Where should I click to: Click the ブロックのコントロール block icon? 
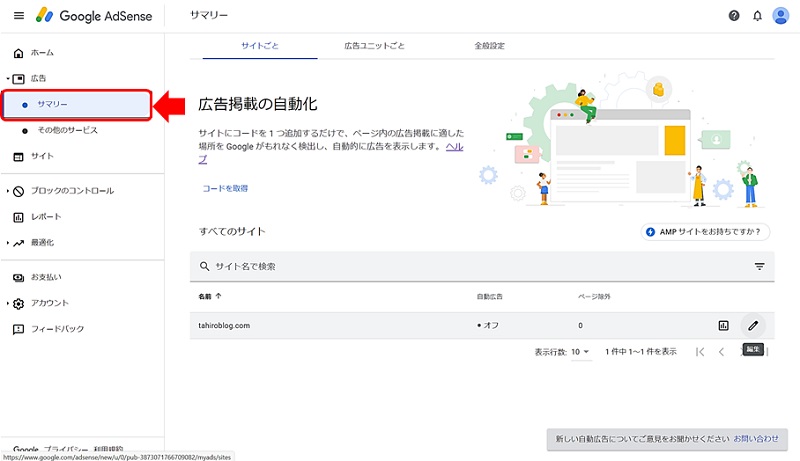(18, 191)
